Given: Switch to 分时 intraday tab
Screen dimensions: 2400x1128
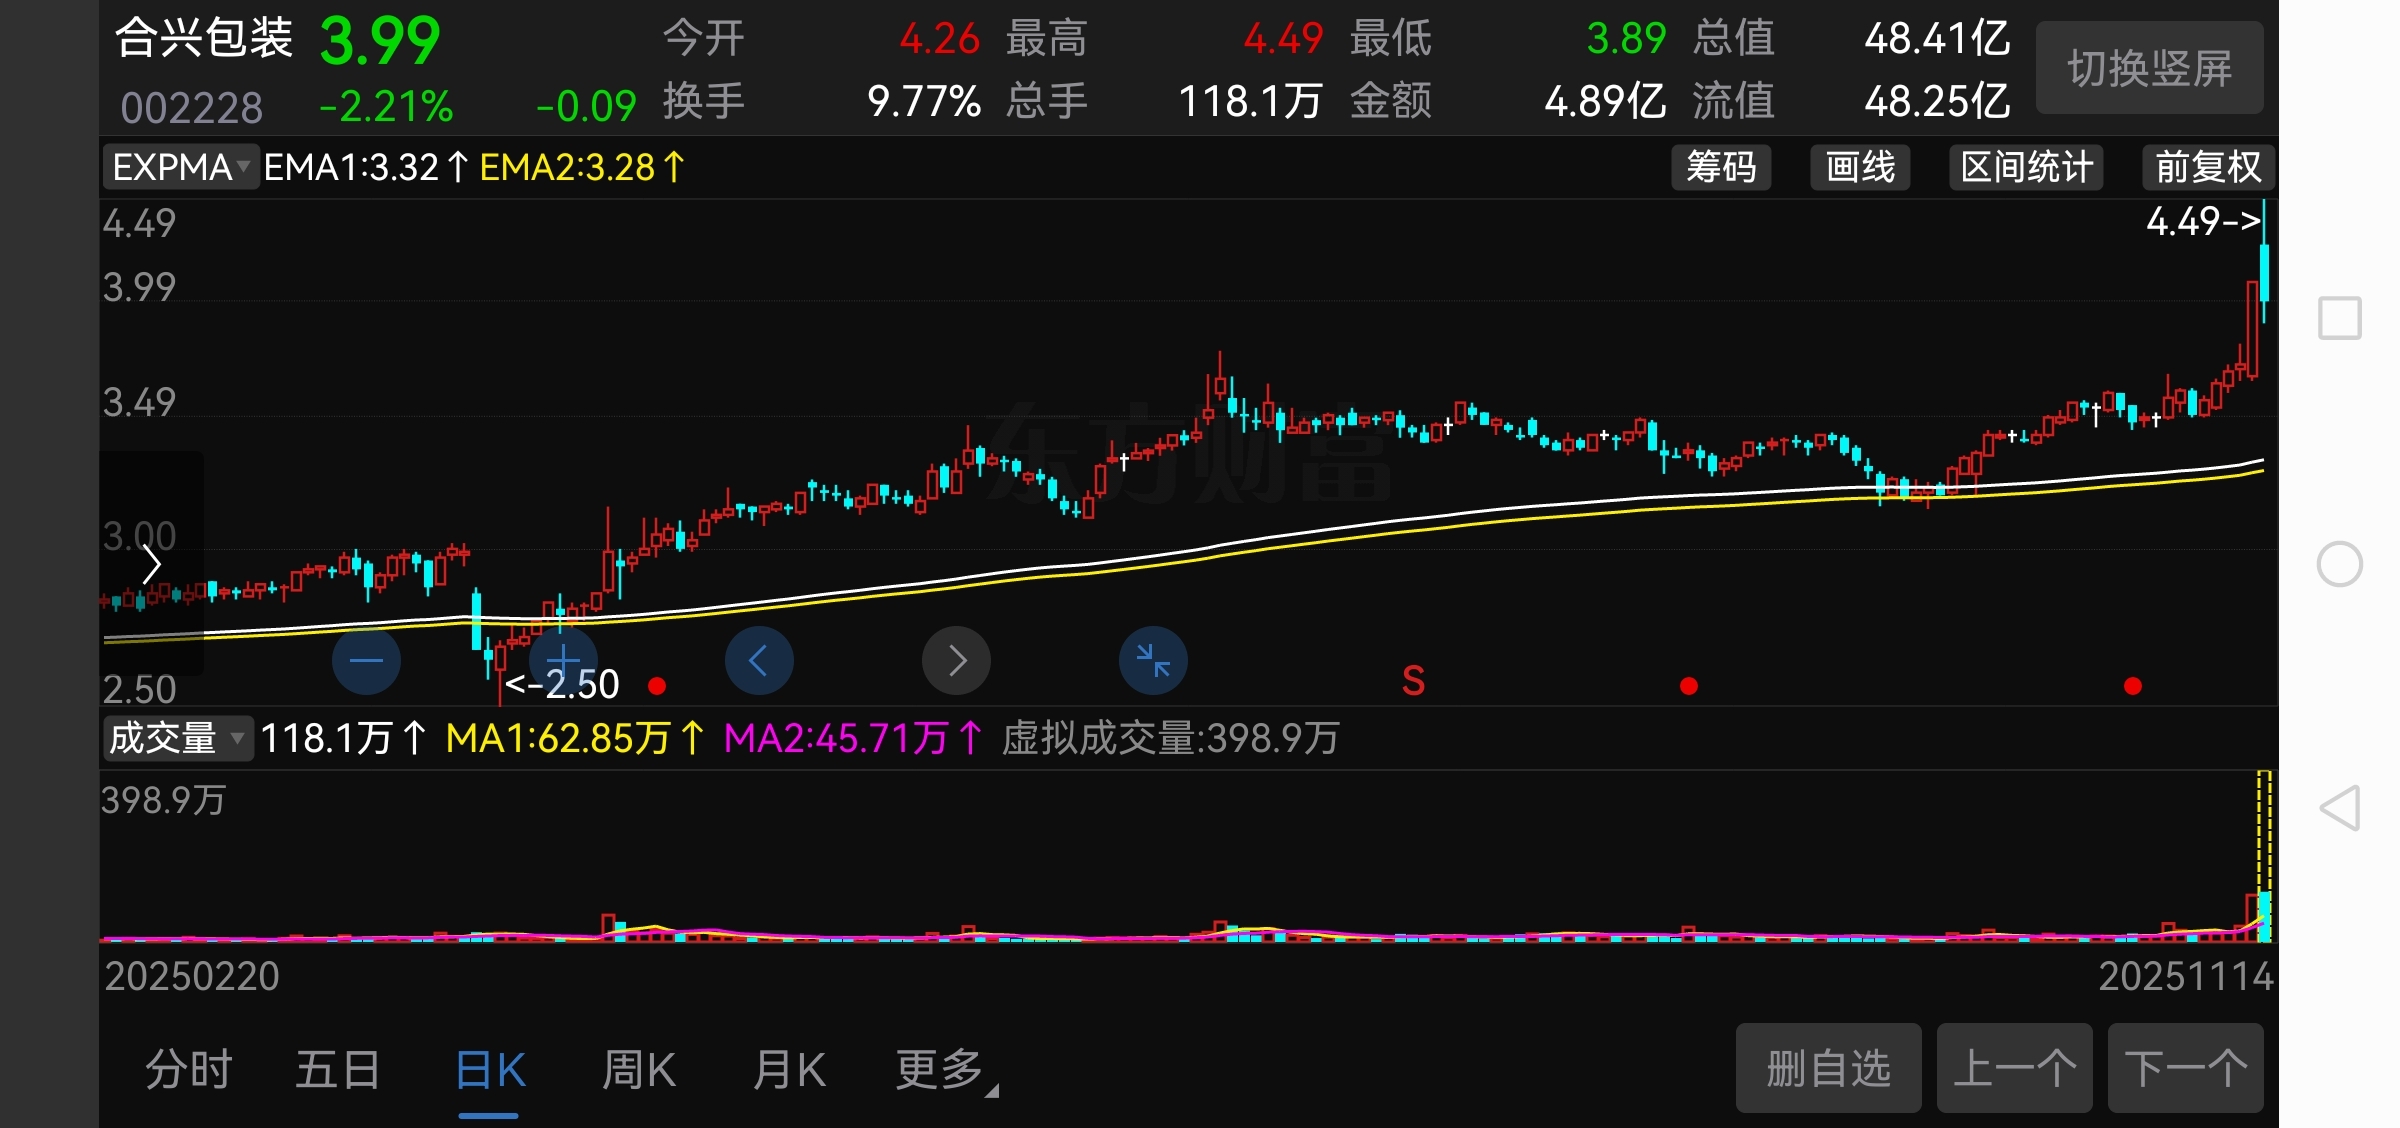Looking at the screenshot, I should pos(188,1070).
